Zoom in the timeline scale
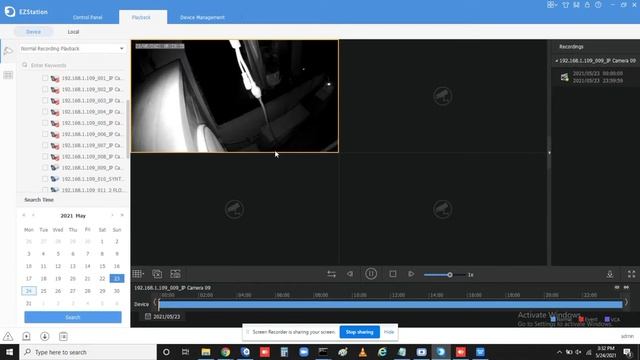This screenshot has height=360, width=640. coord(627,287)
